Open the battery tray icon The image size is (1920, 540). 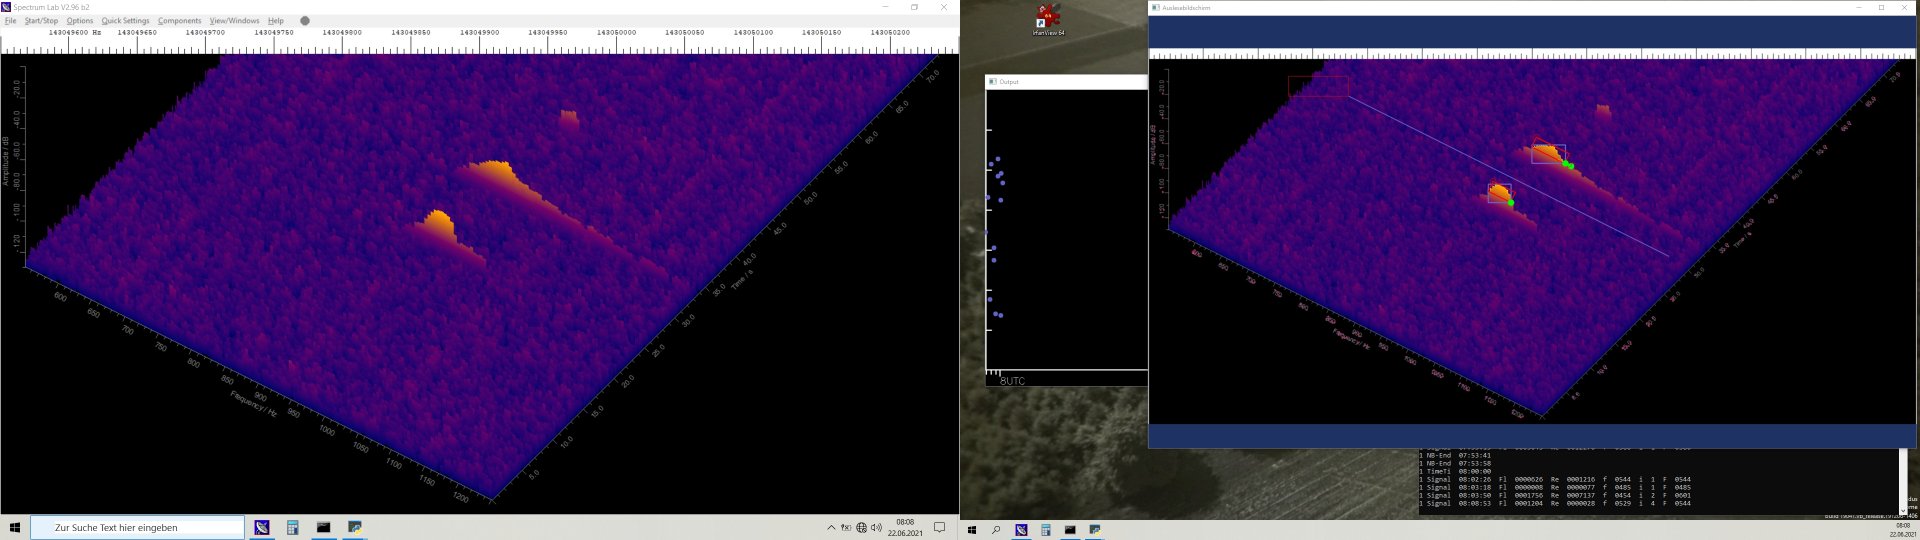(x=846, y=527)
